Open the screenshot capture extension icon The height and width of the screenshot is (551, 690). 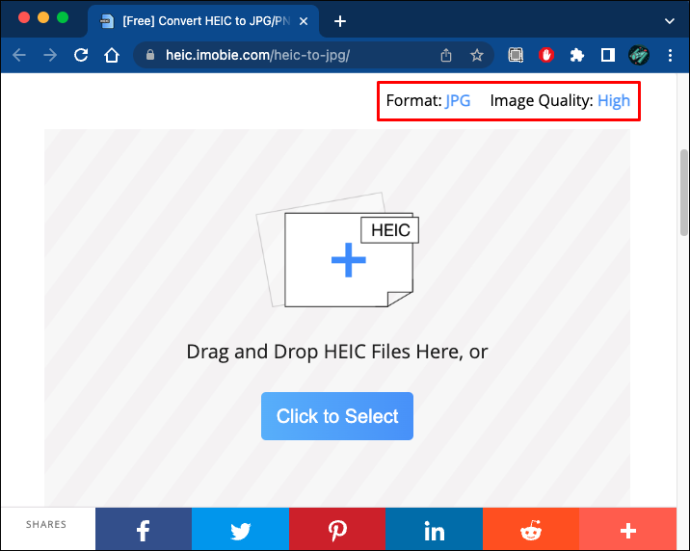(x=516, y=55)
